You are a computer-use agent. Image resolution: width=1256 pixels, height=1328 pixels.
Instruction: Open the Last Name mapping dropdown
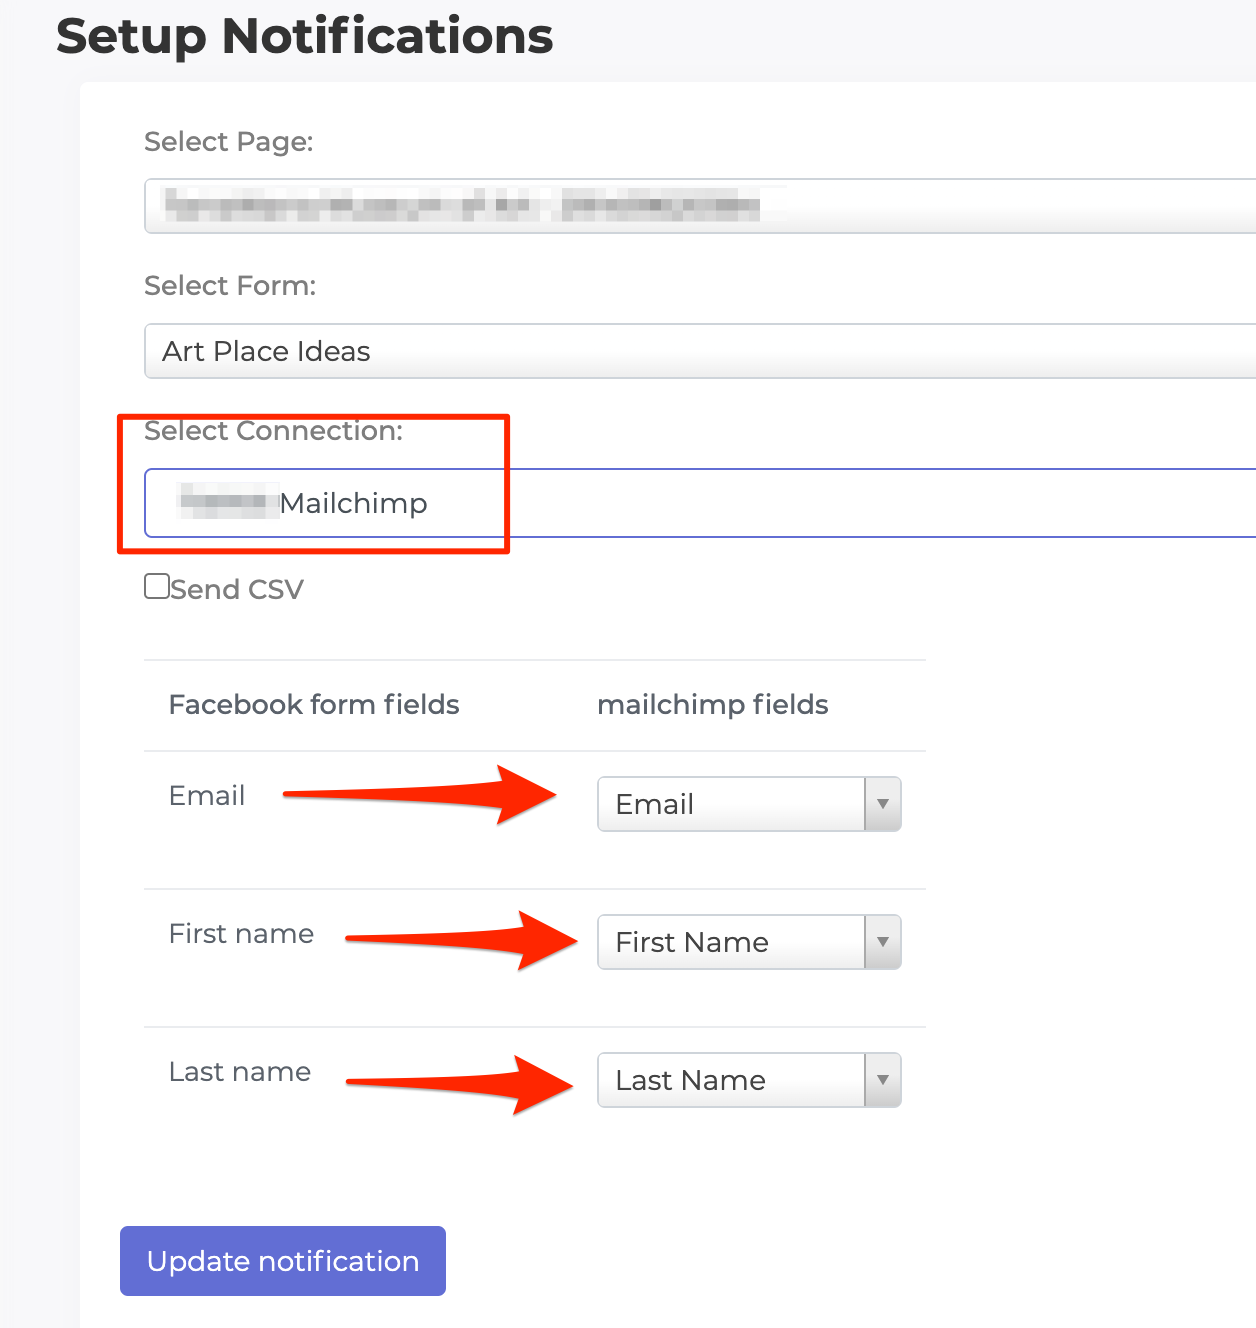(730, 1080)
